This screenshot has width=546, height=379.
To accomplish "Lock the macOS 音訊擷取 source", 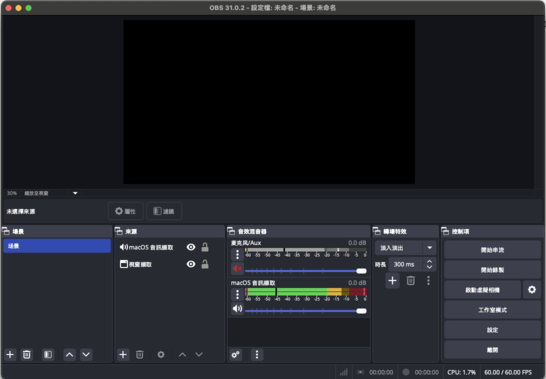I will 205,247.
